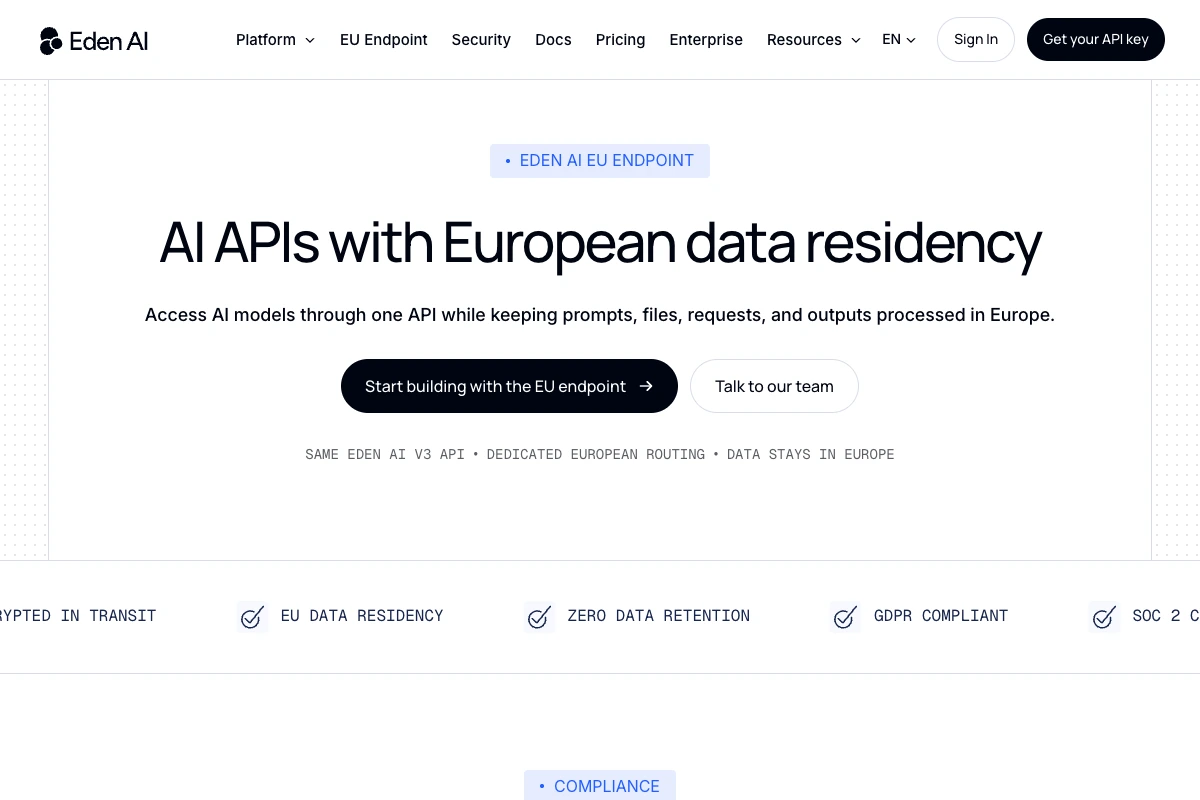Click the GDPR Compliant checkmark icon
1200x800 pixels.
click(x=845, y=616)
